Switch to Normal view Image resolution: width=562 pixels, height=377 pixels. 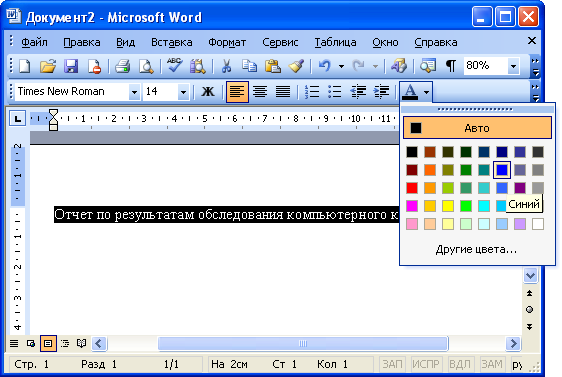click(x=14, y=344)
